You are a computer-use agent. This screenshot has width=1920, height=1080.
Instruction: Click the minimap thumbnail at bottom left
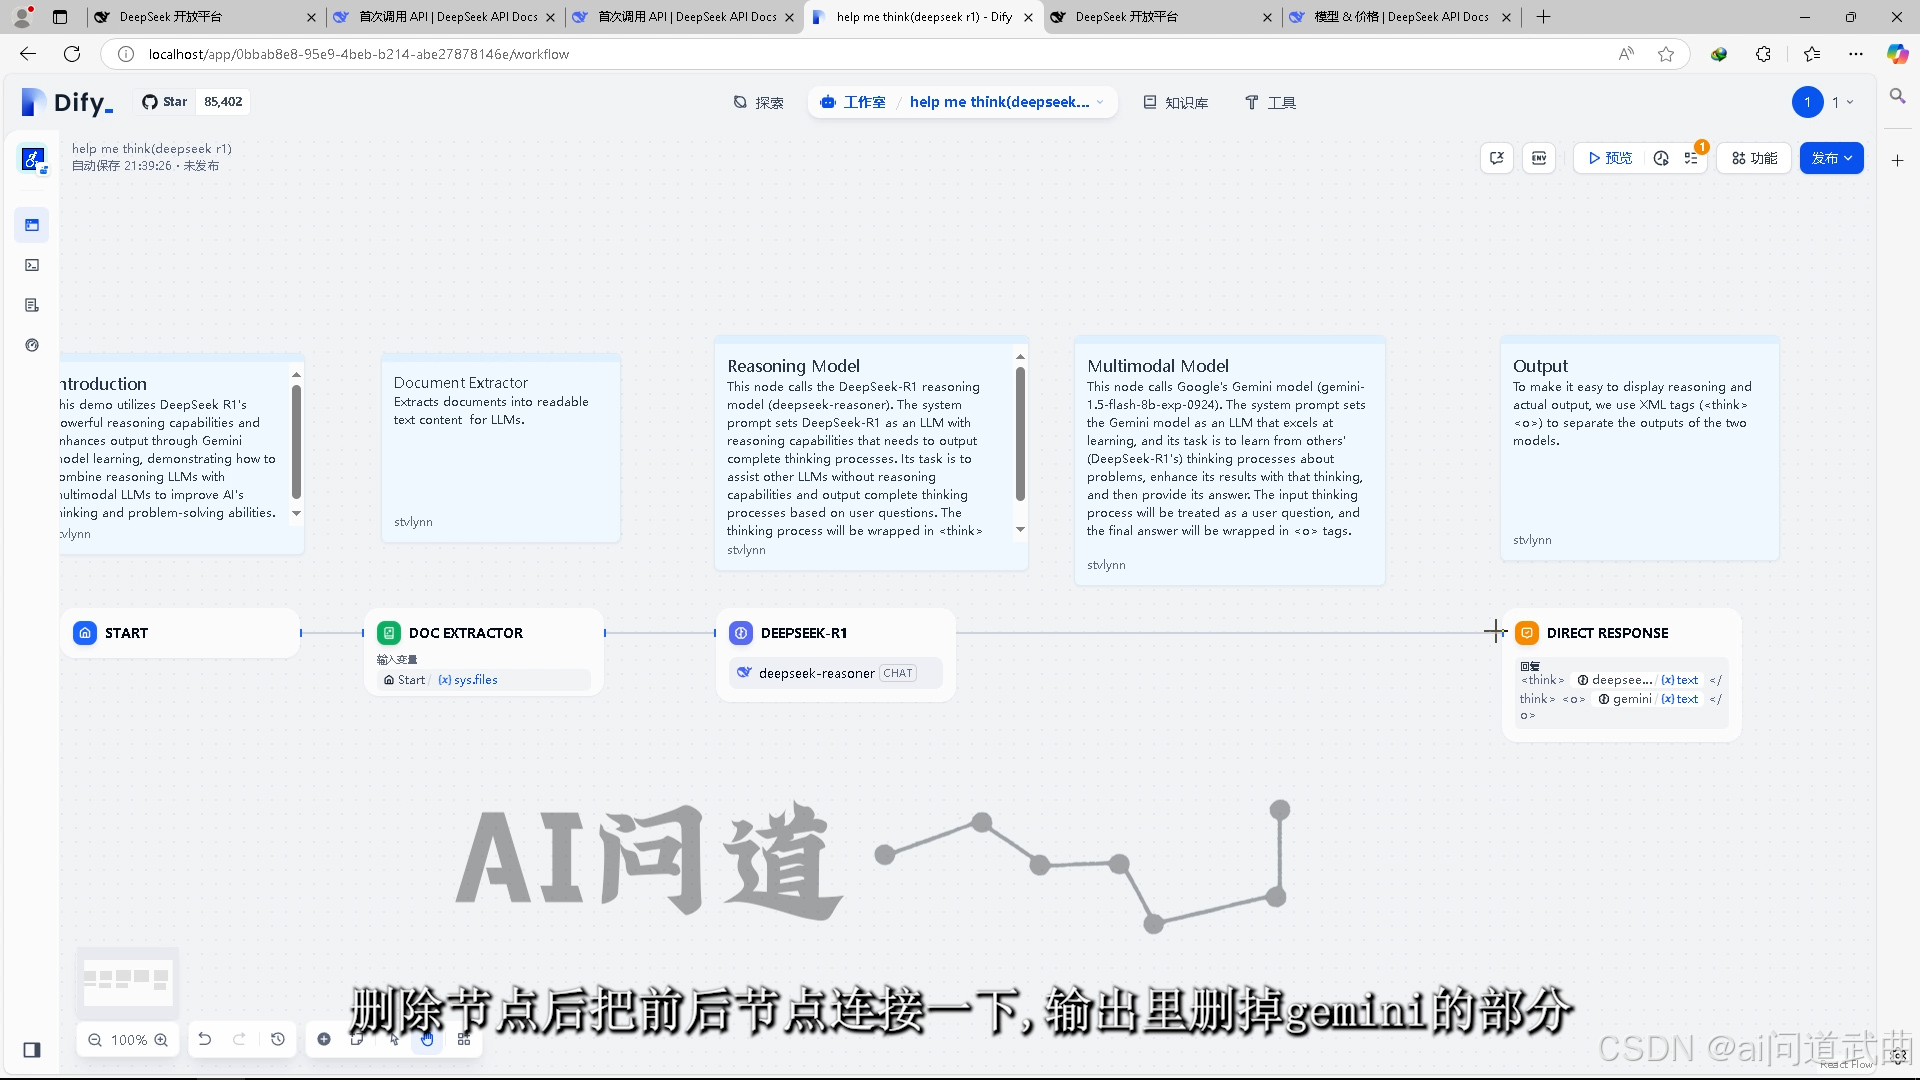[127, 982]
